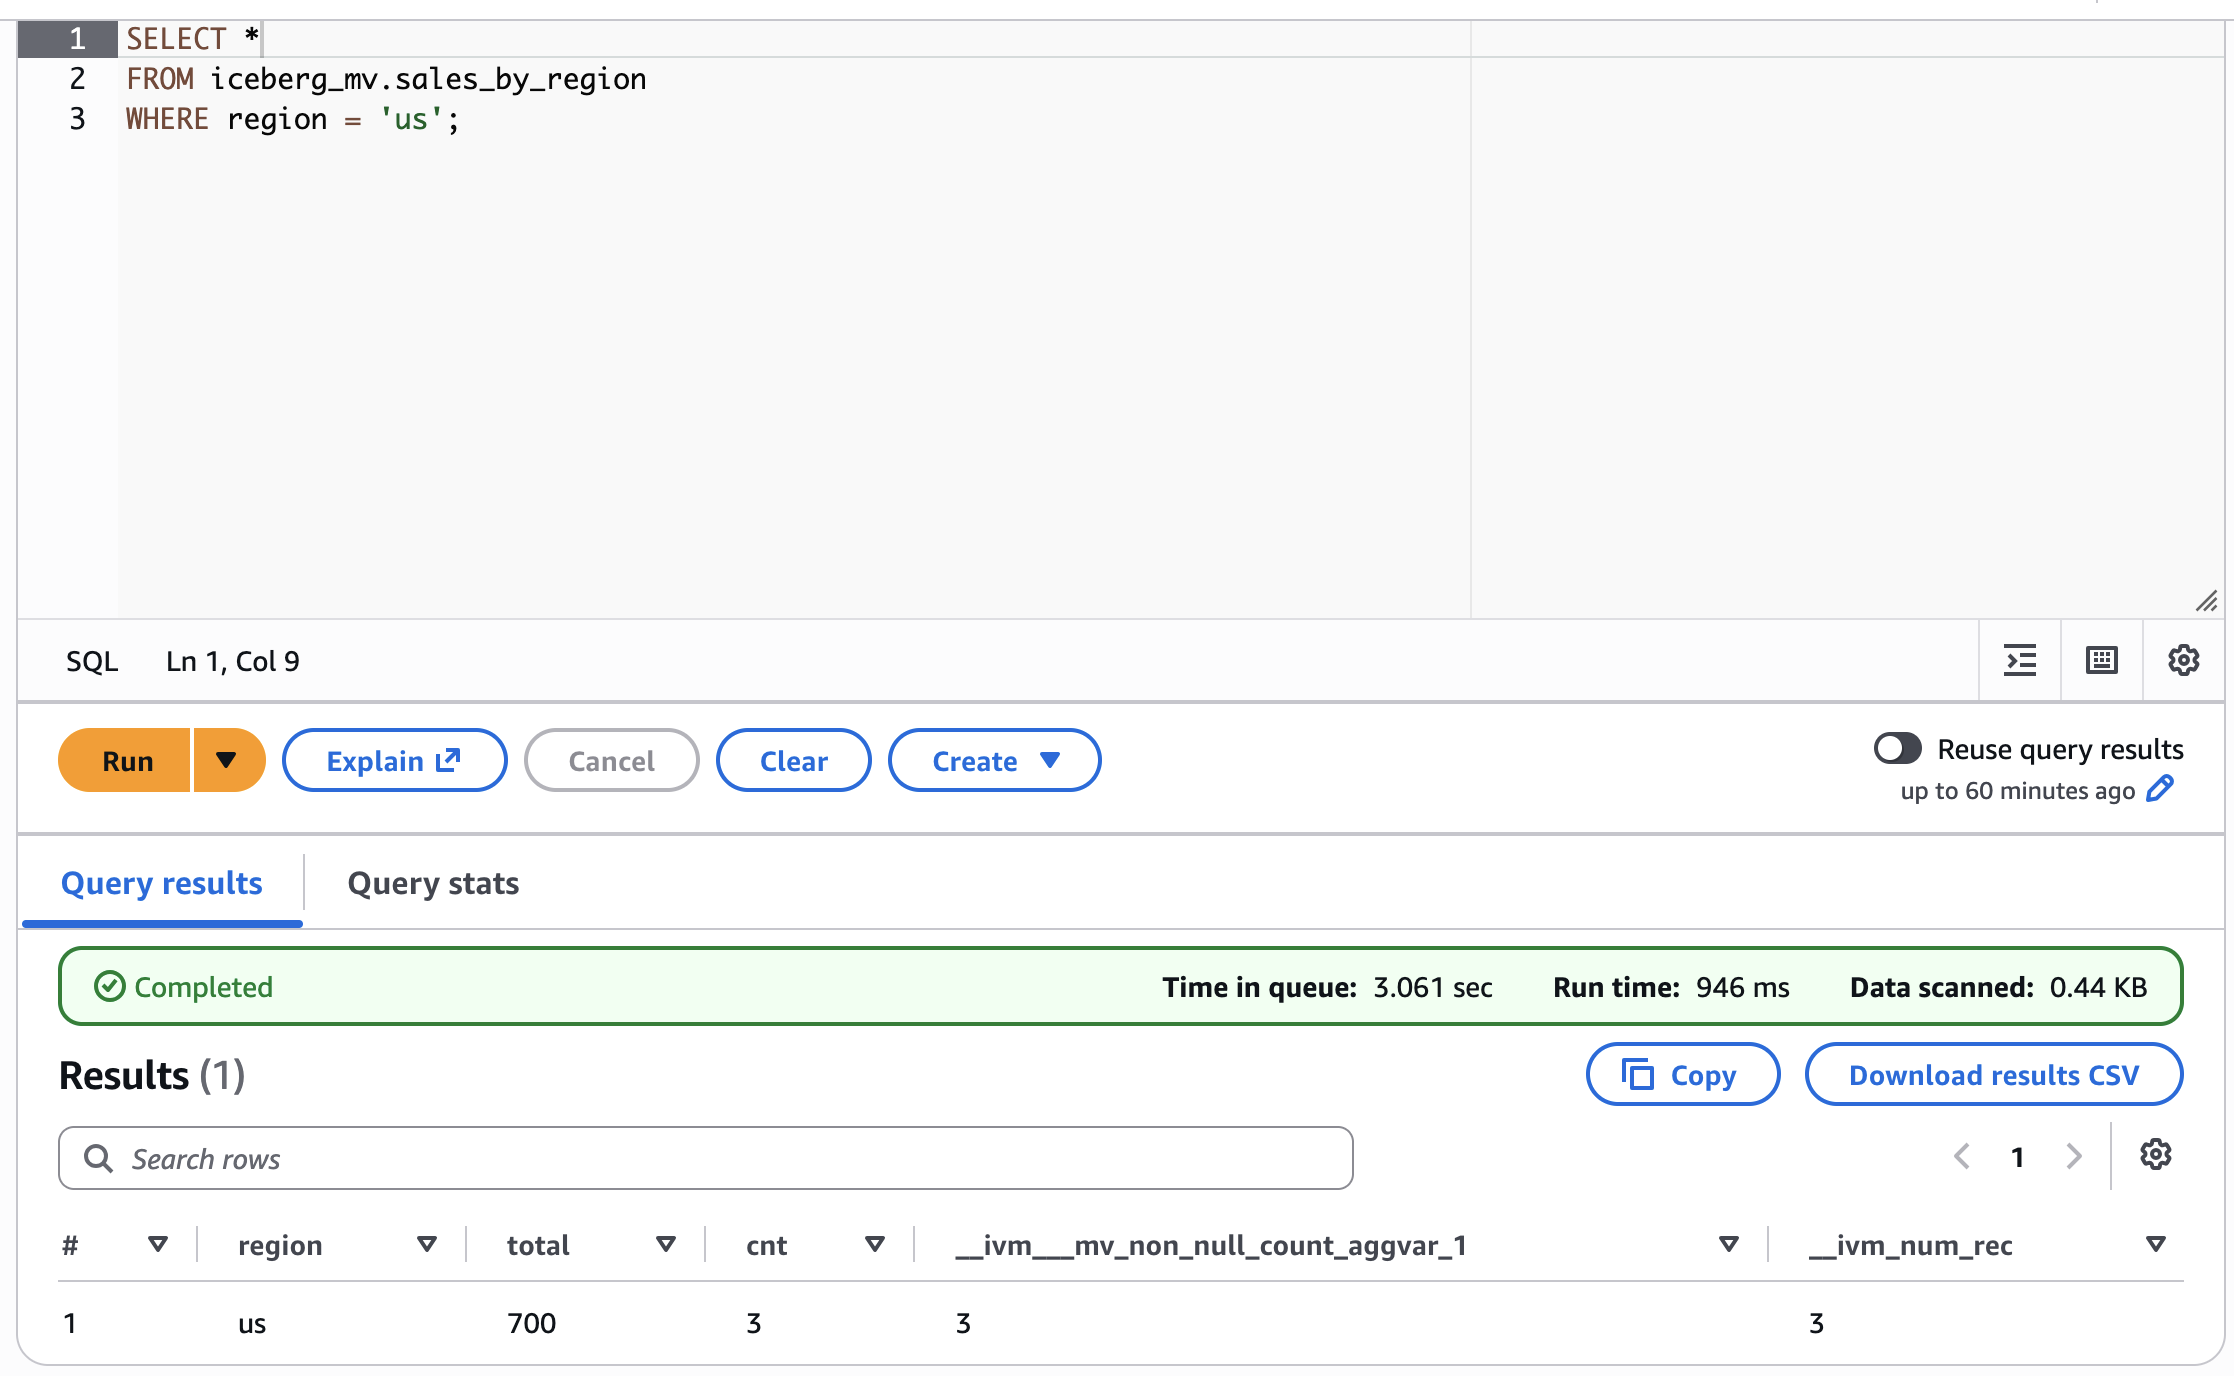Click line number 3 in gutter
2234x1376 pixels.
click(x=77, y=119)
